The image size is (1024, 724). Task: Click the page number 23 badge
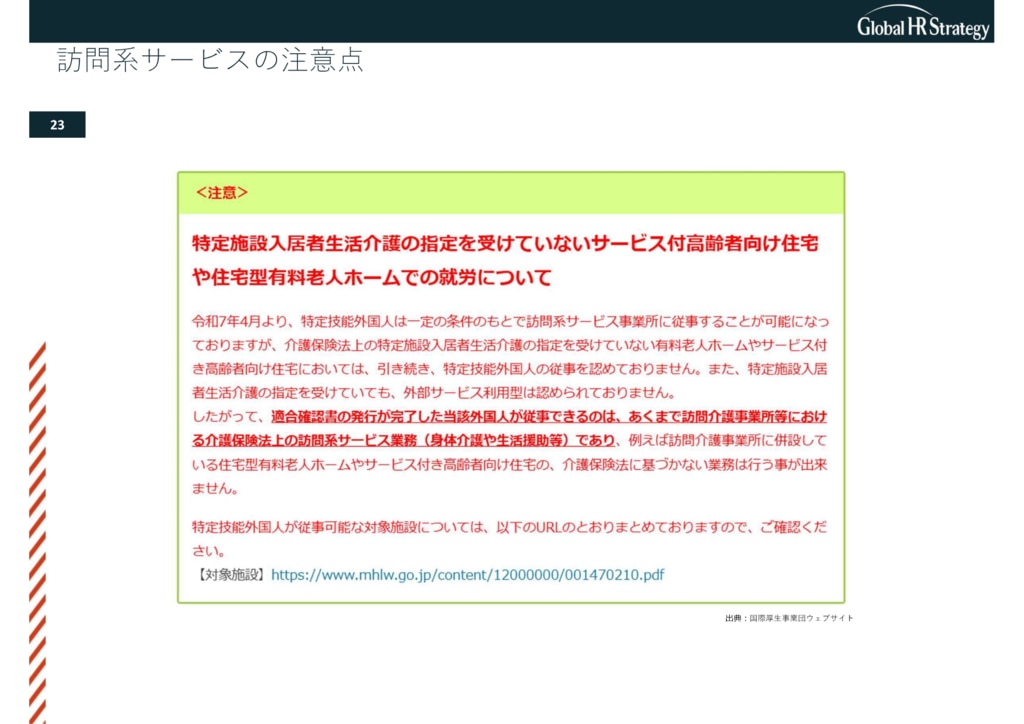(57, 125)
